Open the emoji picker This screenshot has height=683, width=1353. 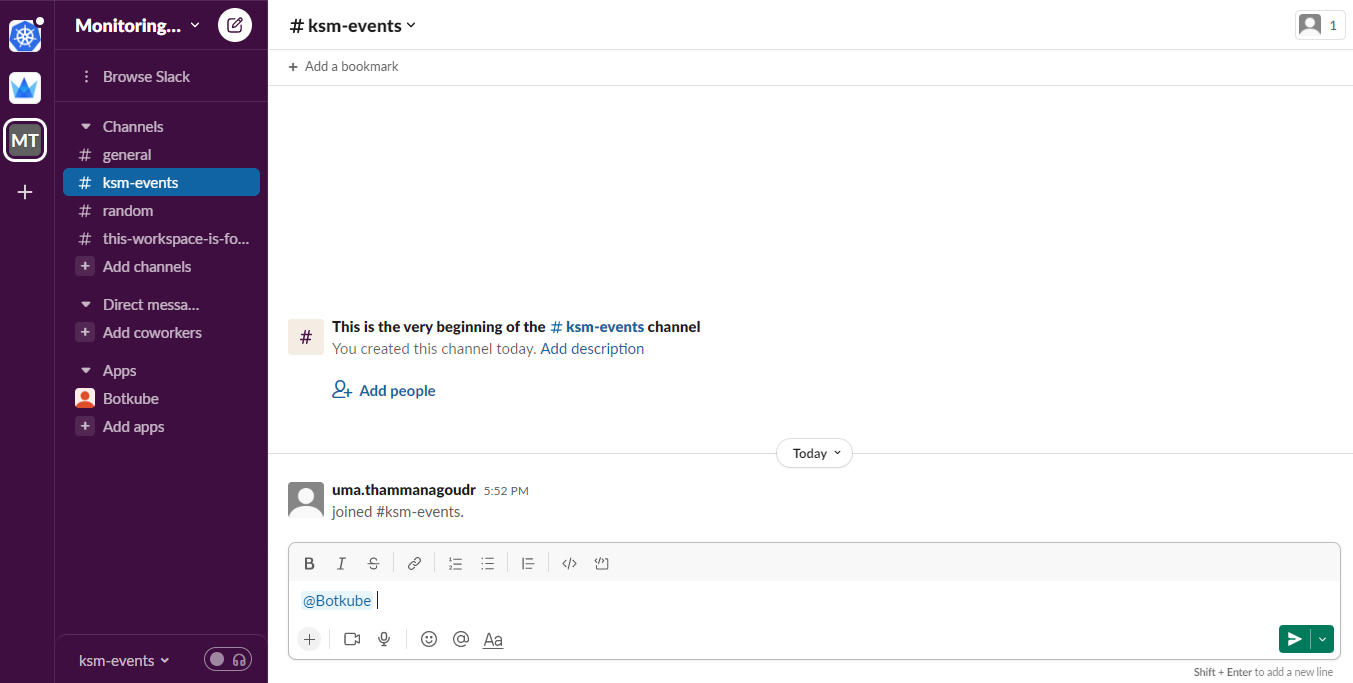click(x=429, y=639)
